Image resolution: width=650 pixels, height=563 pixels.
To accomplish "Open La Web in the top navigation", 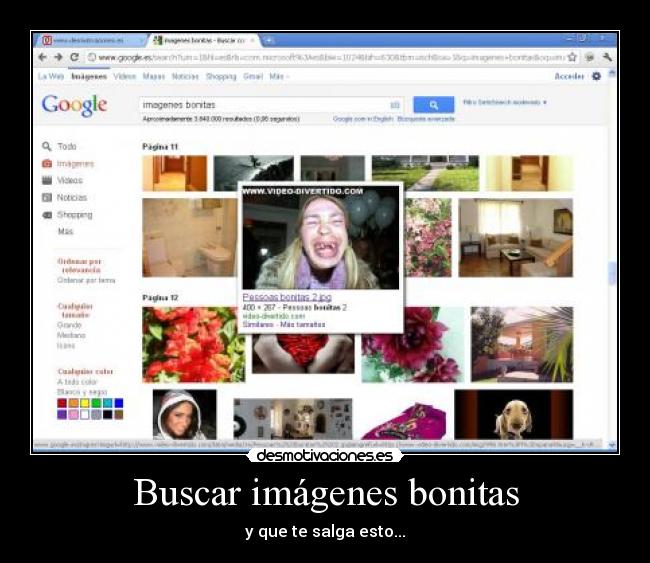I will pyautogui.click(x=51, y=76).
